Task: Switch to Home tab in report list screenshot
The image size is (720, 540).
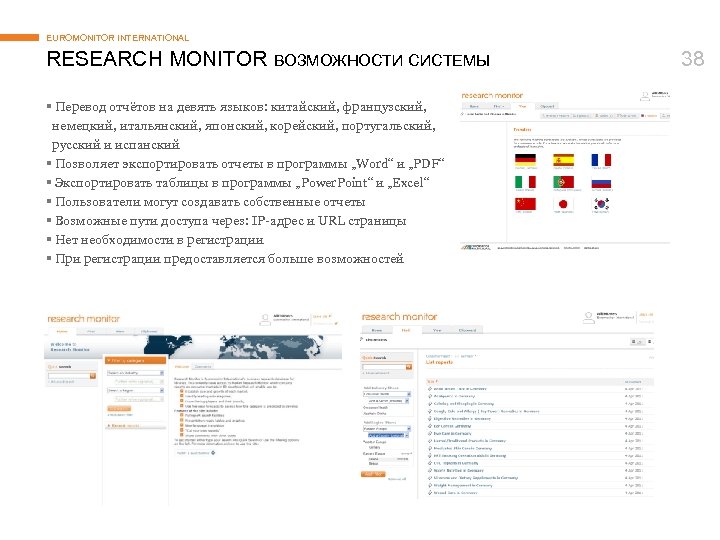Action: point(377,330)
